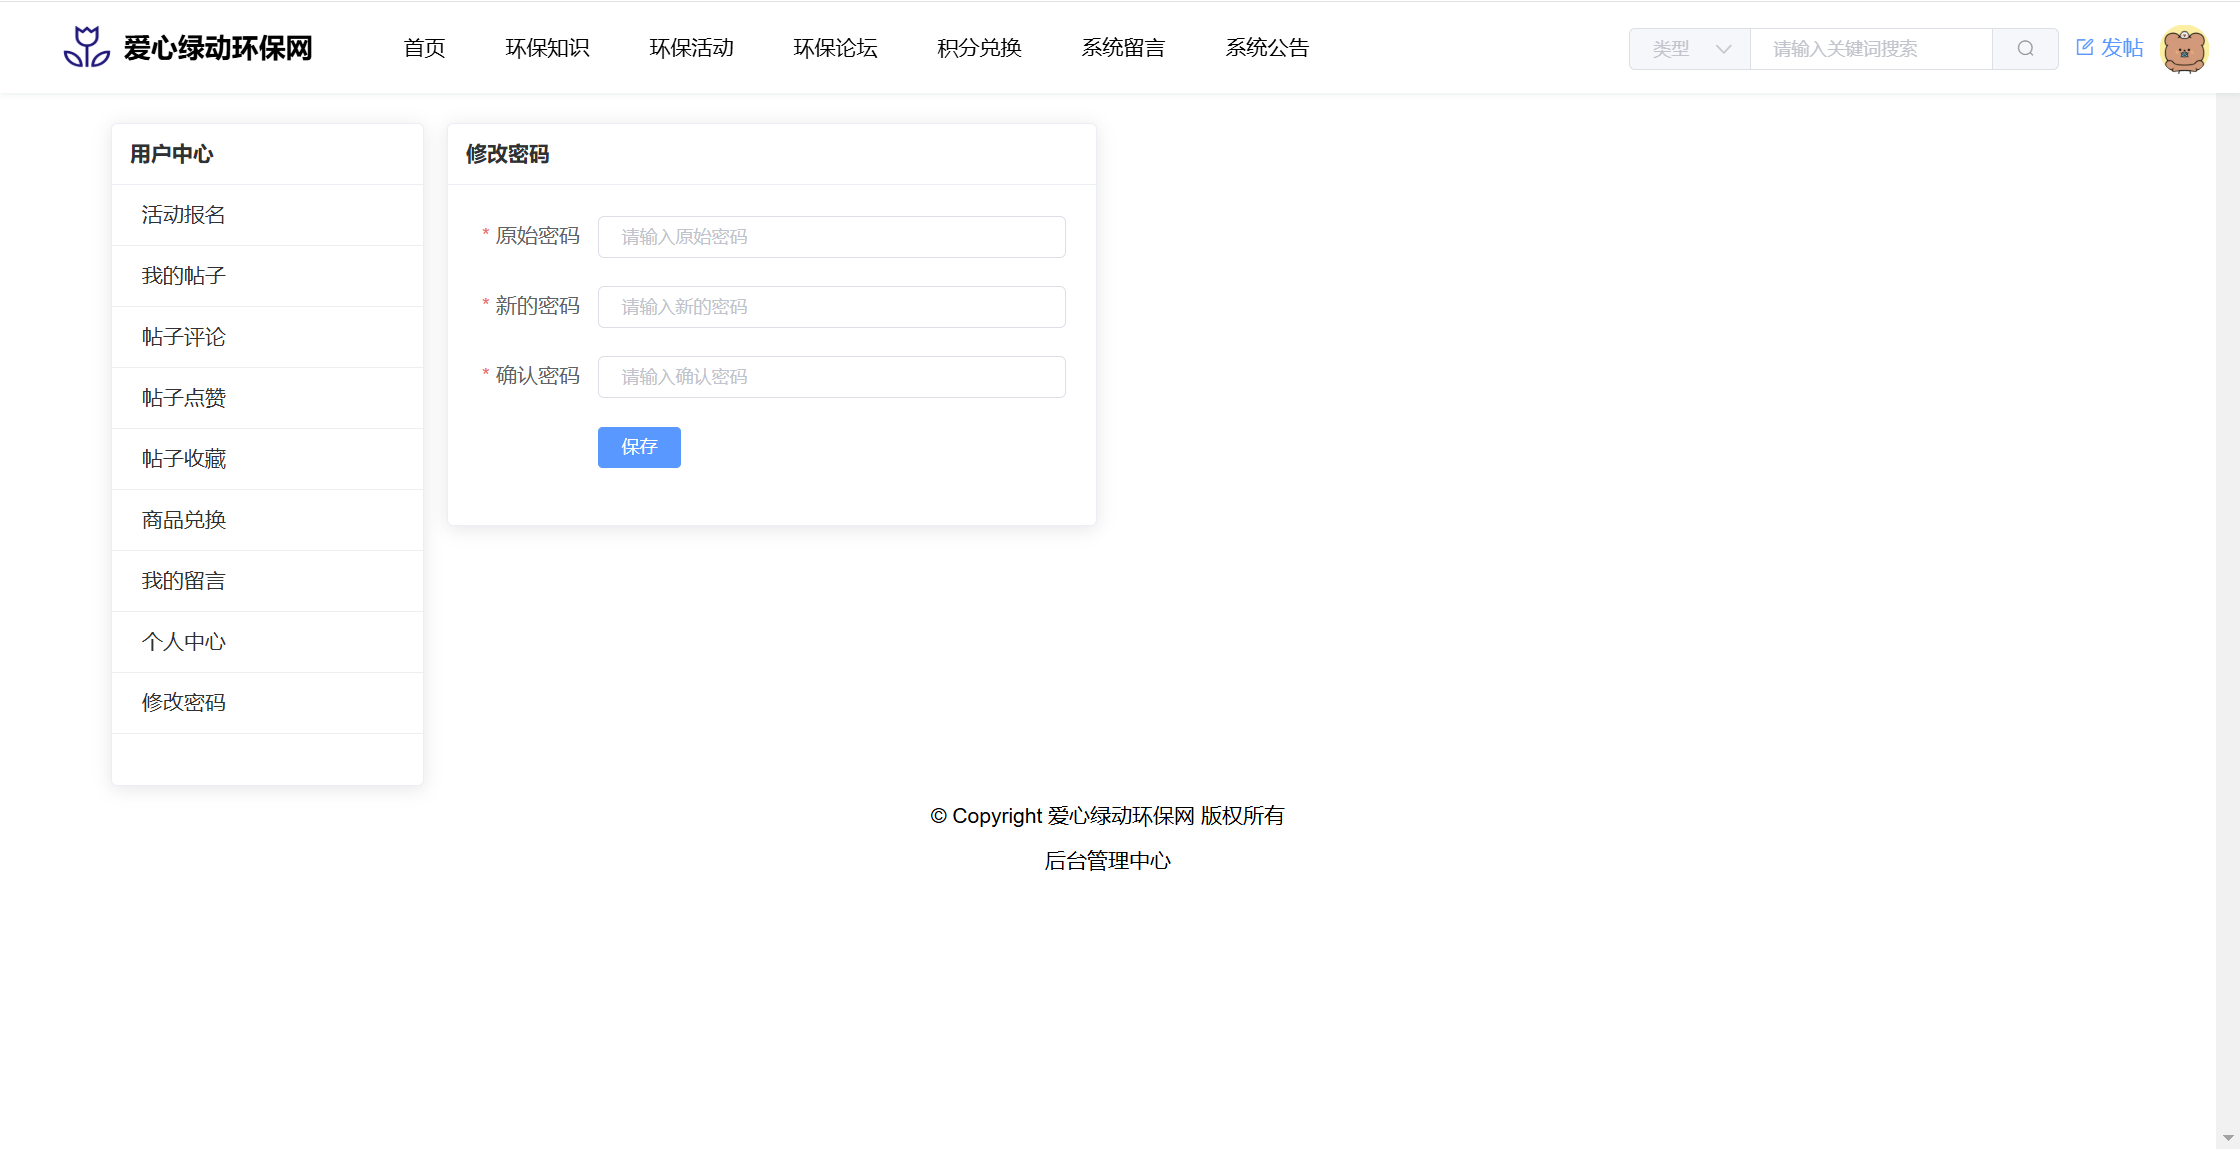Click the 后台管理中心 footer link
This screenshot has height=1149, width=2240.
point(1107,861)
